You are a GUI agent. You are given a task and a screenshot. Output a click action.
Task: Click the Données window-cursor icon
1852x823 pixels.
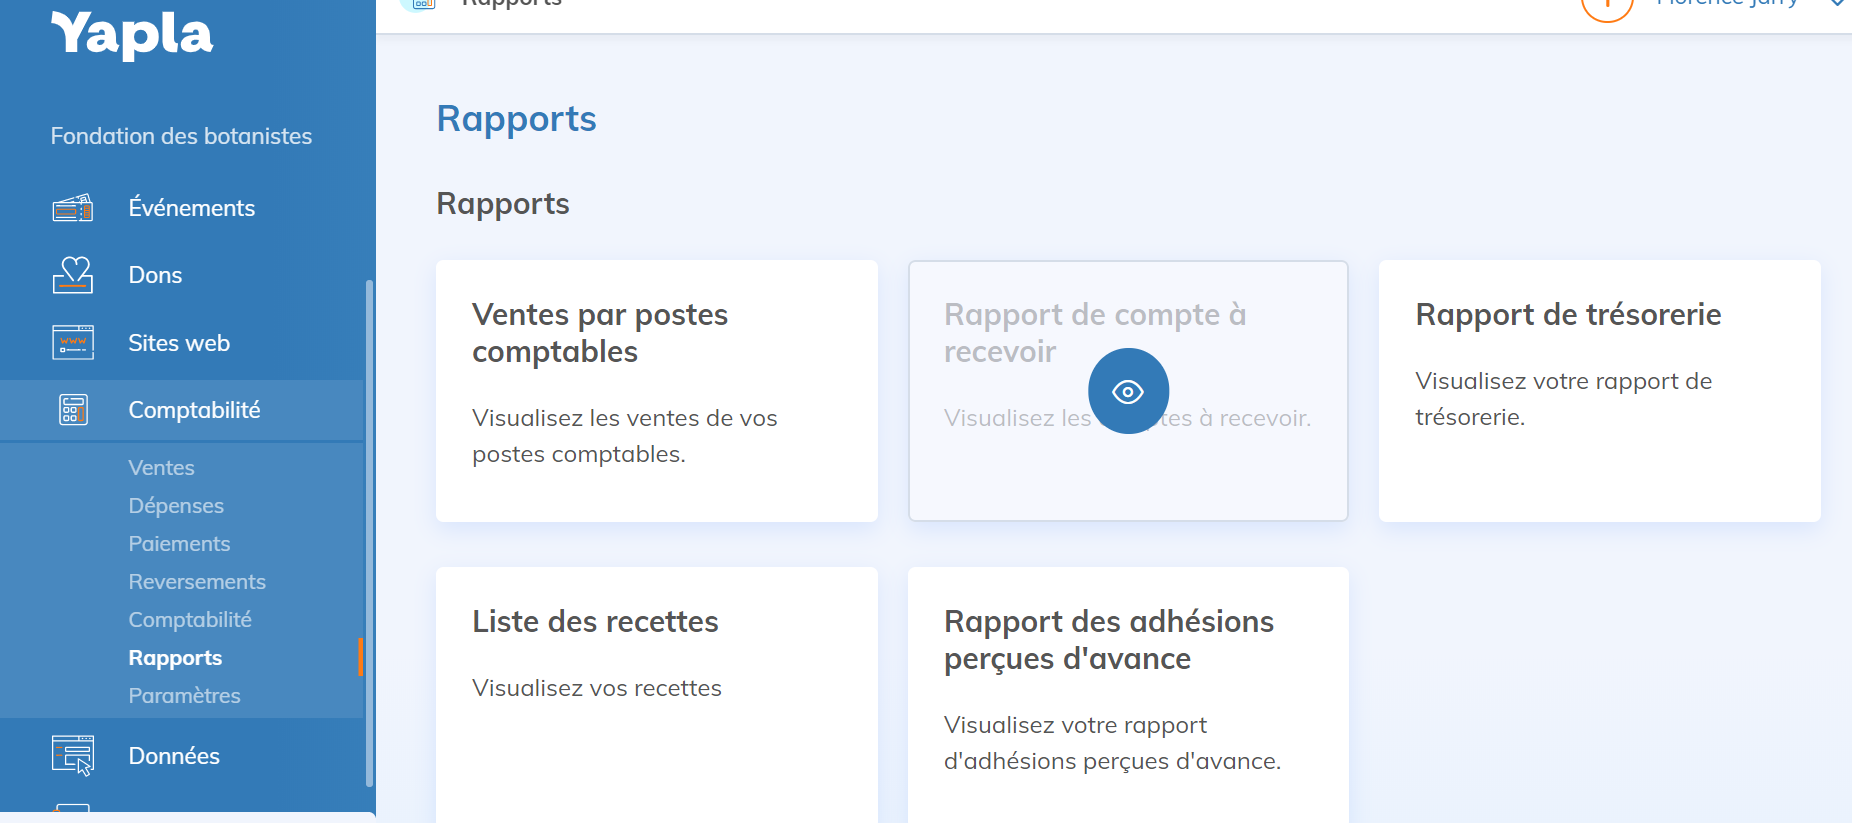(72, 756)
